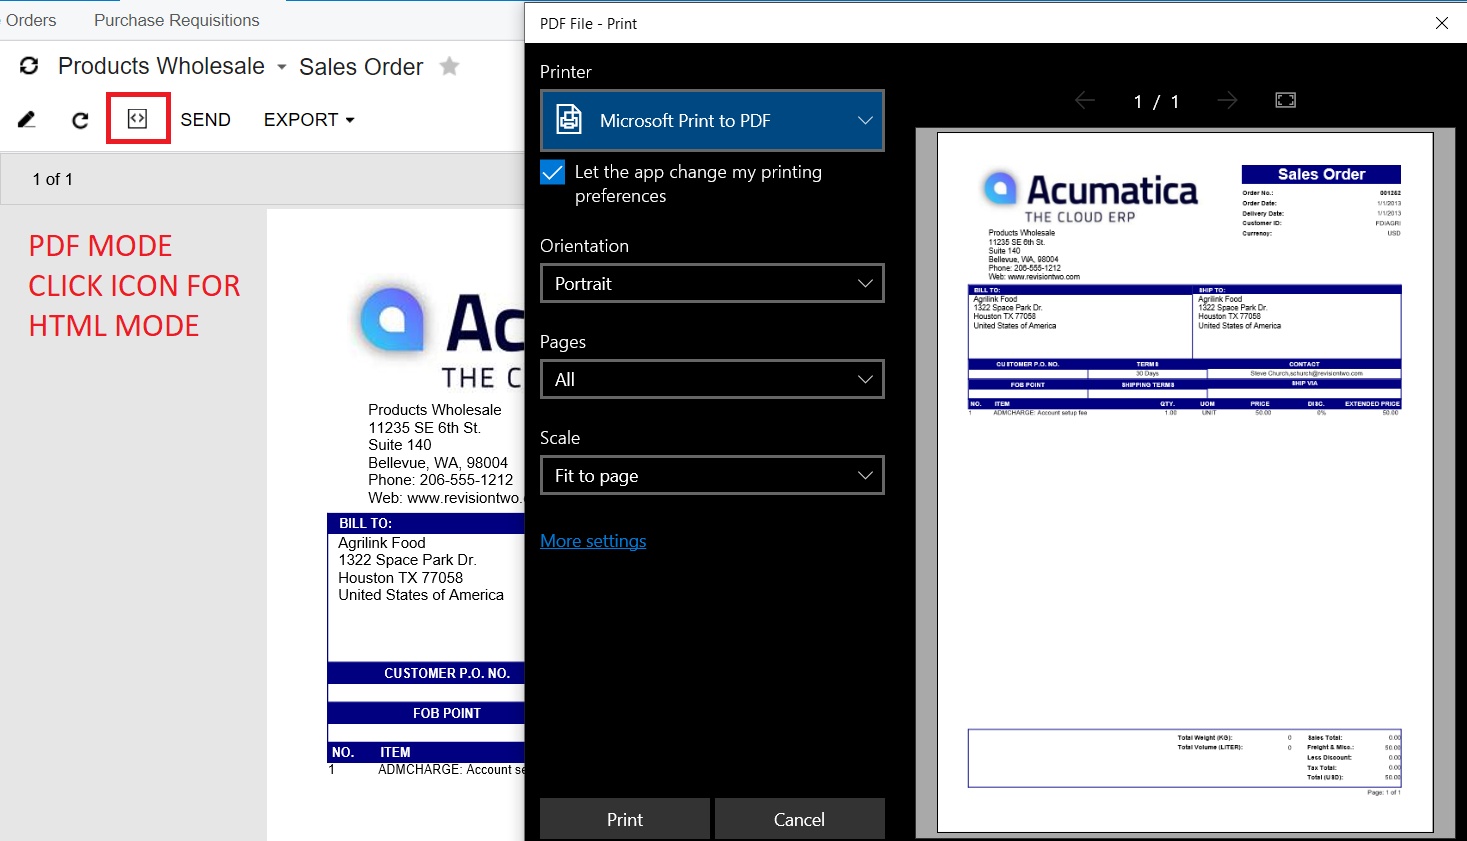
Task: Open the Purchase Requisitions tab
Action: click(177, 20)
